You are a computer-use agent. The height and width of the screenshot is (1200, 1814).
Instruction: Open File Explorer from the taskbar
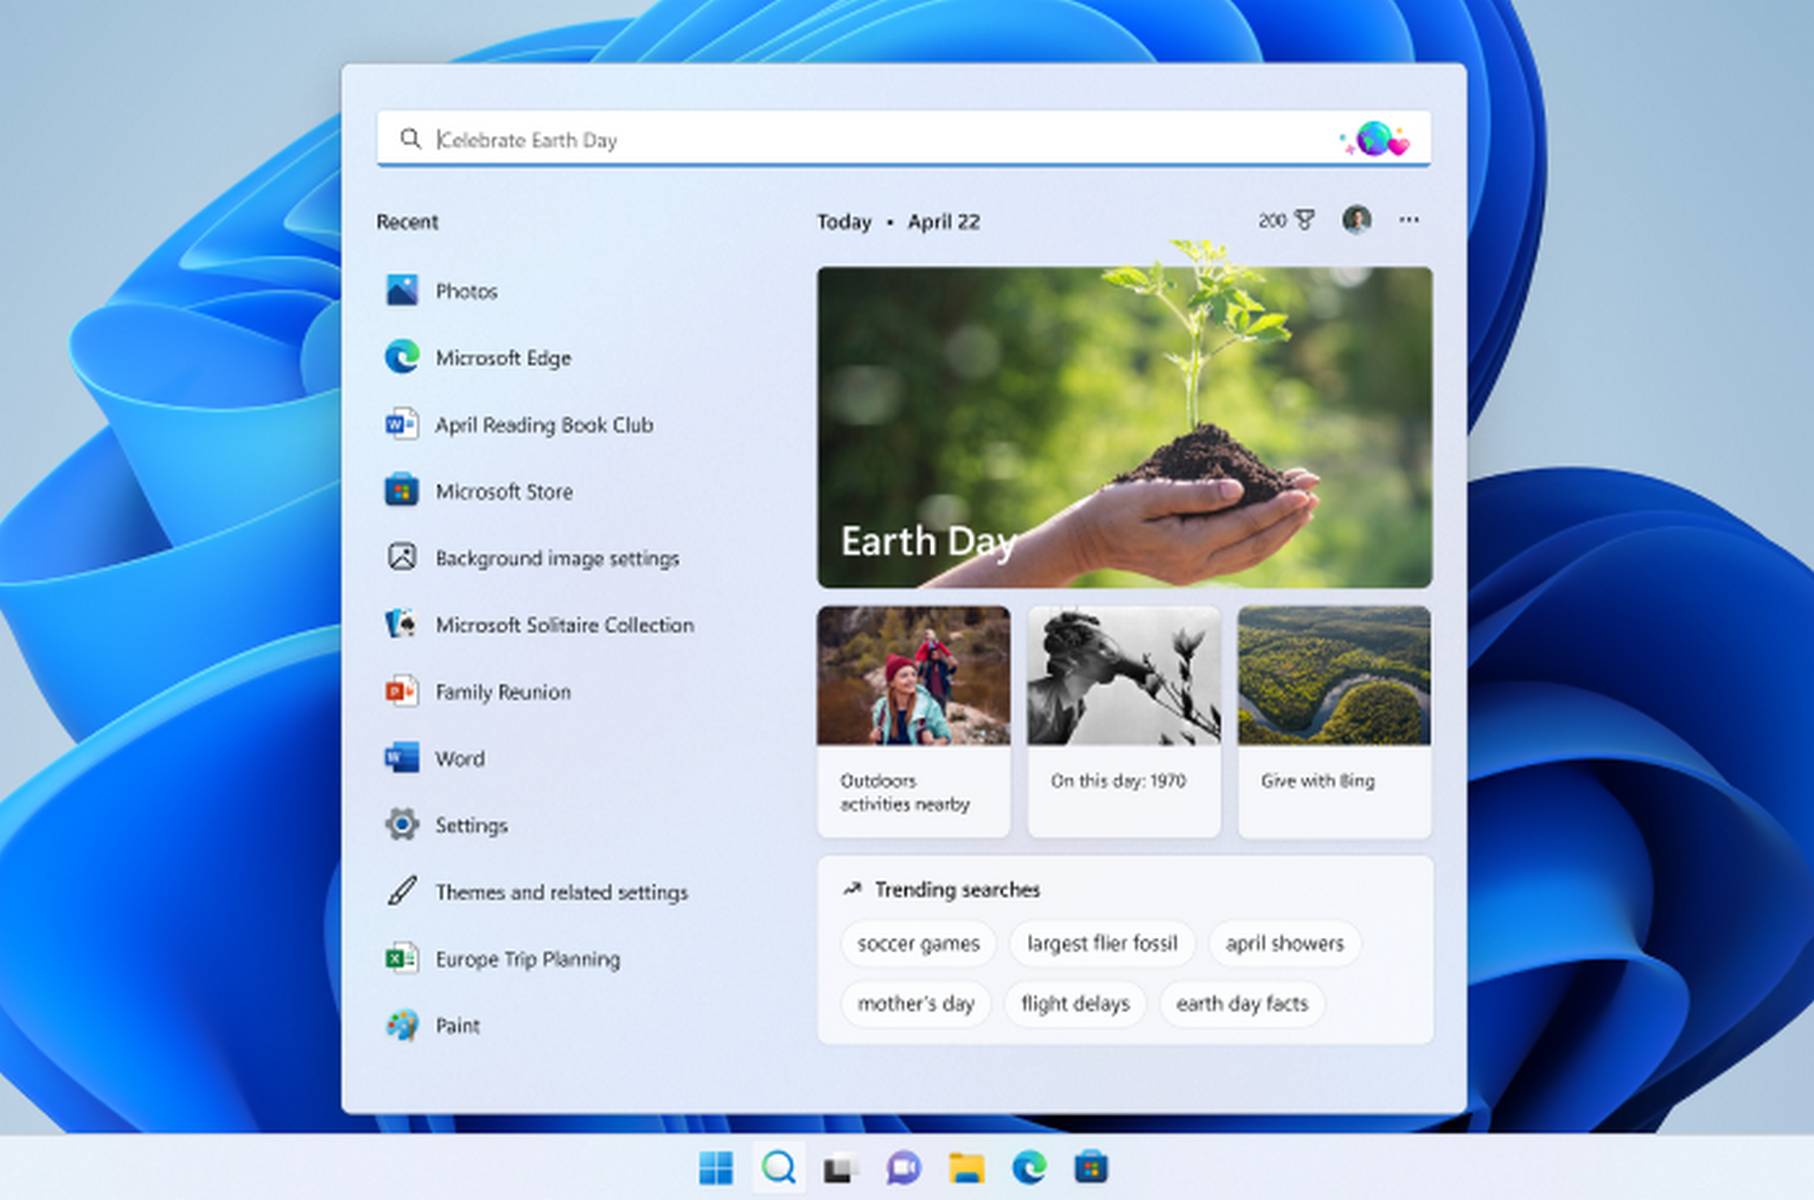click(965, 1166)
